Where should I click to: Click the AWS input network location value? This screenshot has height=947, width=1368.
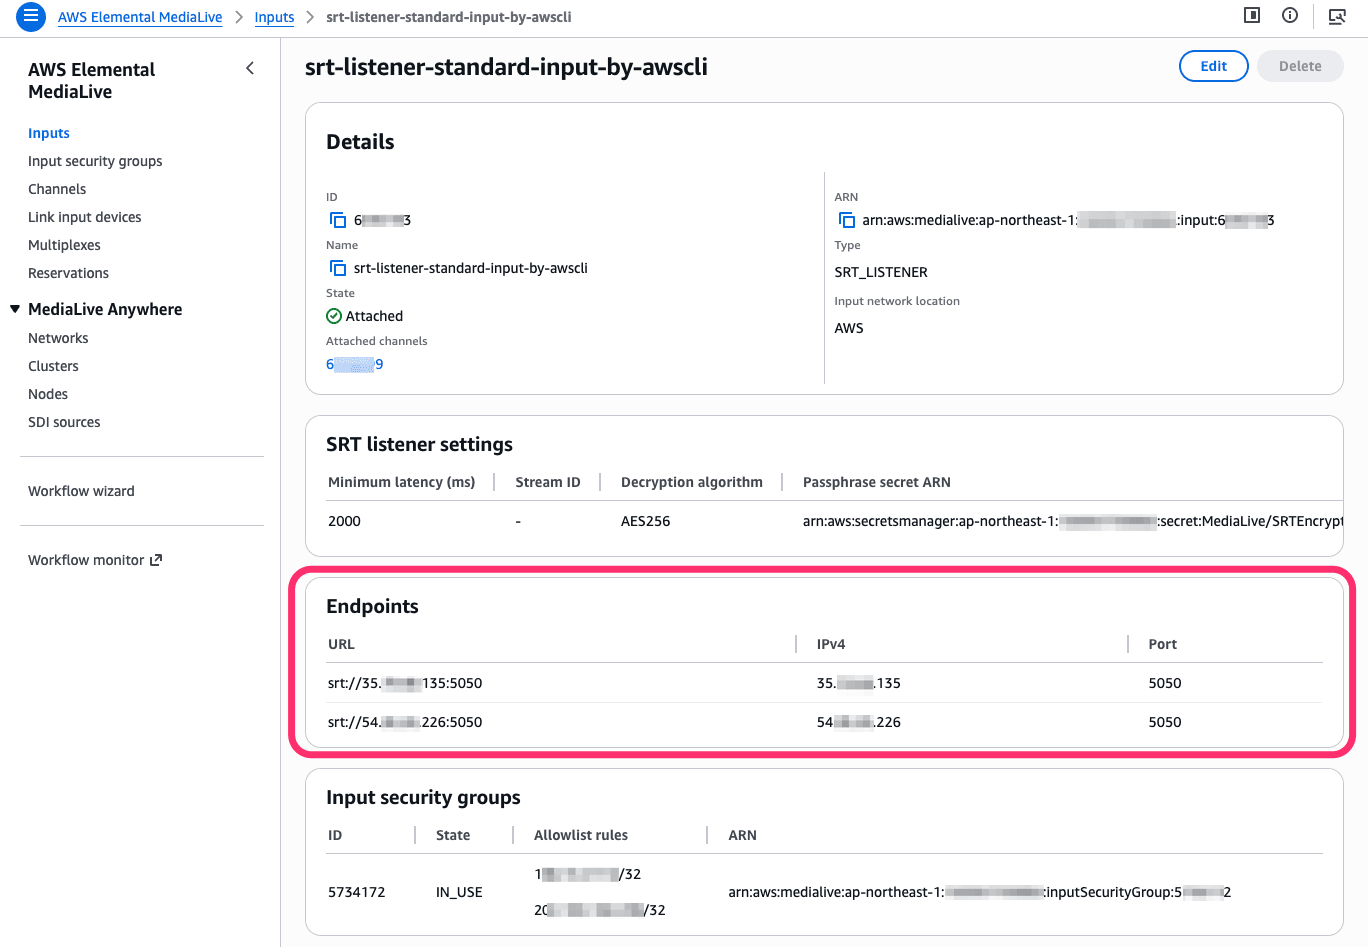tap(849, 328)
